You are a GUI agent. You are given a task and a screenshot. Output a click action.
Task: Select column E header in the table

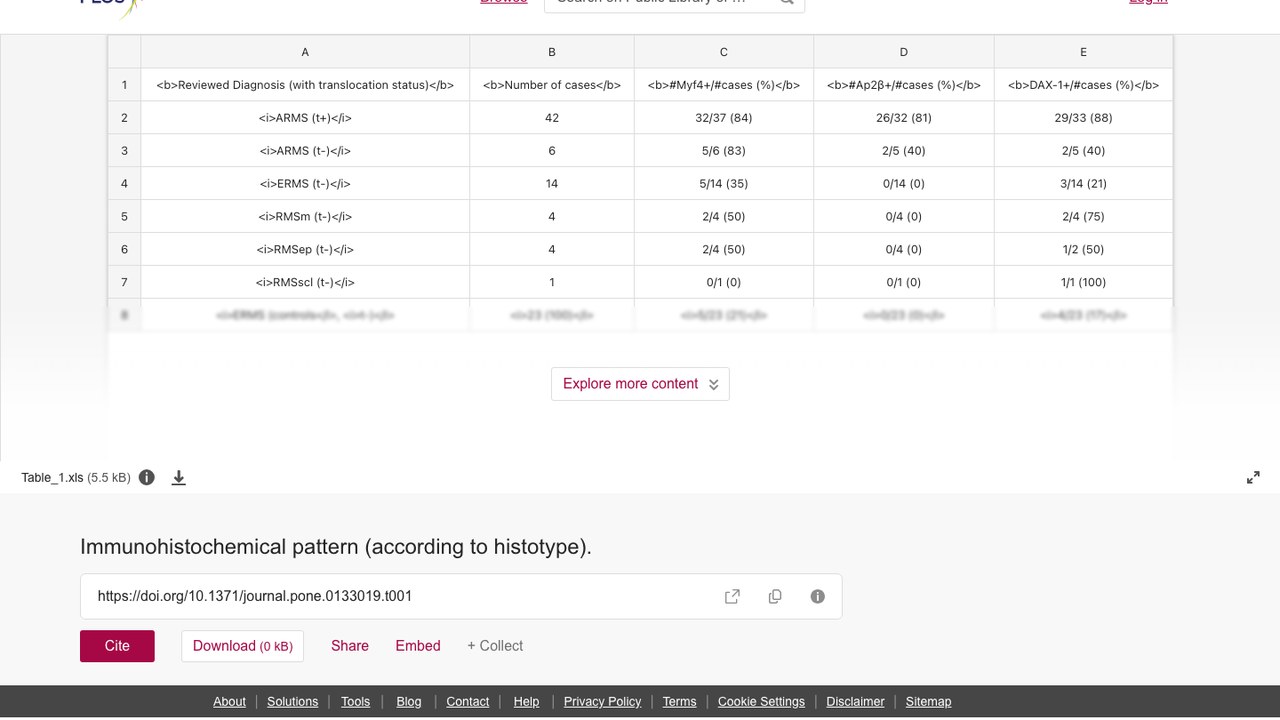point(1083,52)
